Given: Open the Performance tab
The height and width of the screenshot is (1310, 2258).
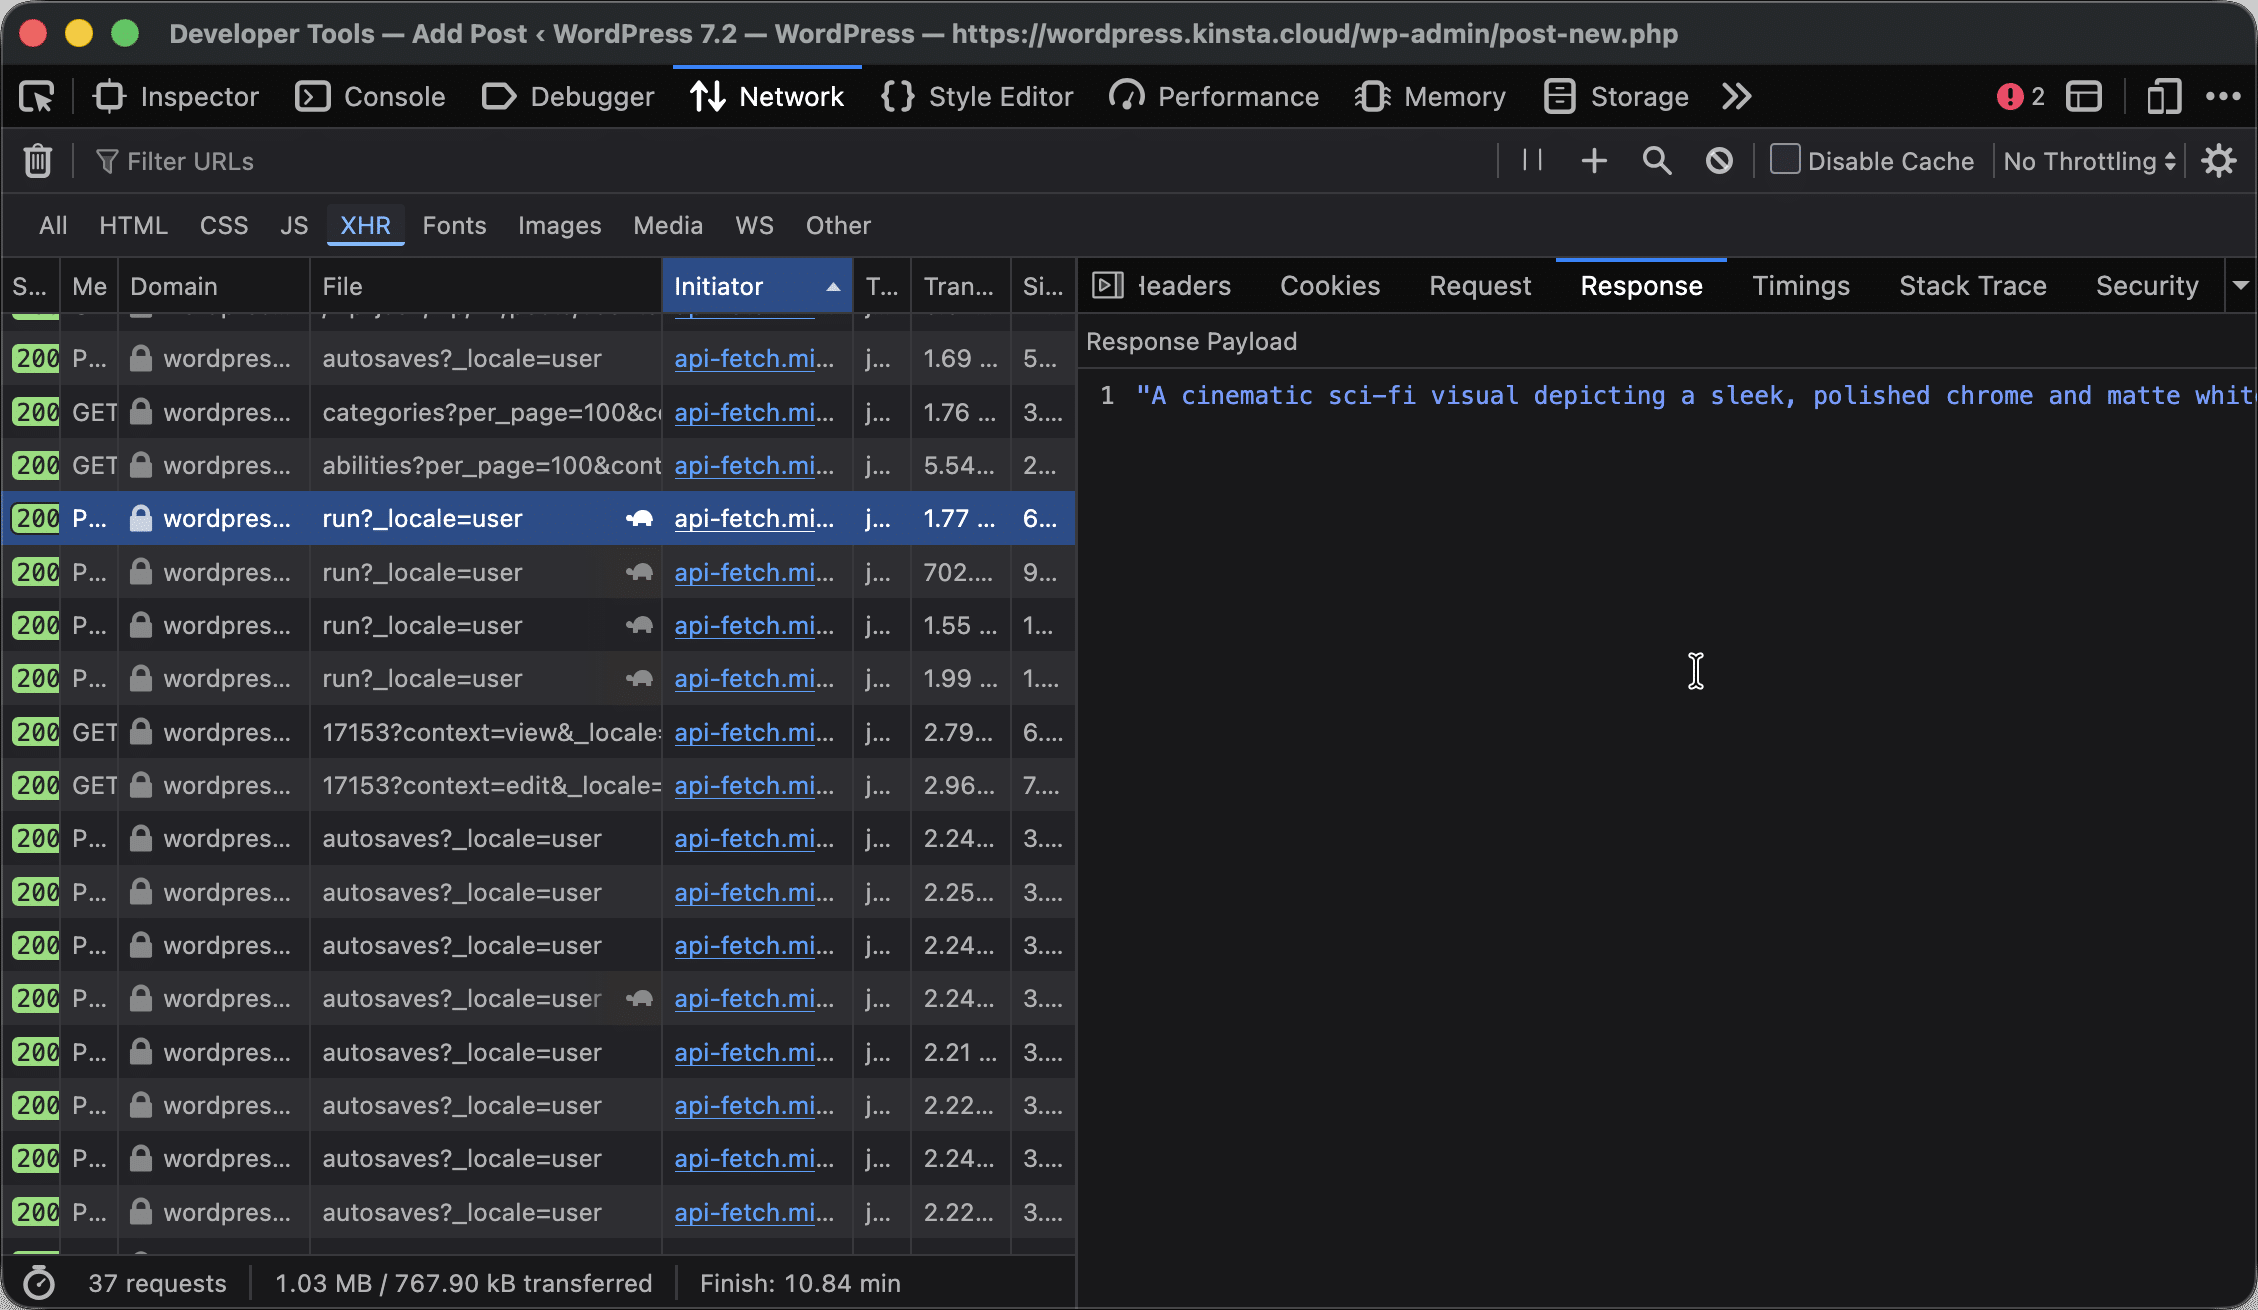Looking at the screenshot, I should (x=1214, y=97).
